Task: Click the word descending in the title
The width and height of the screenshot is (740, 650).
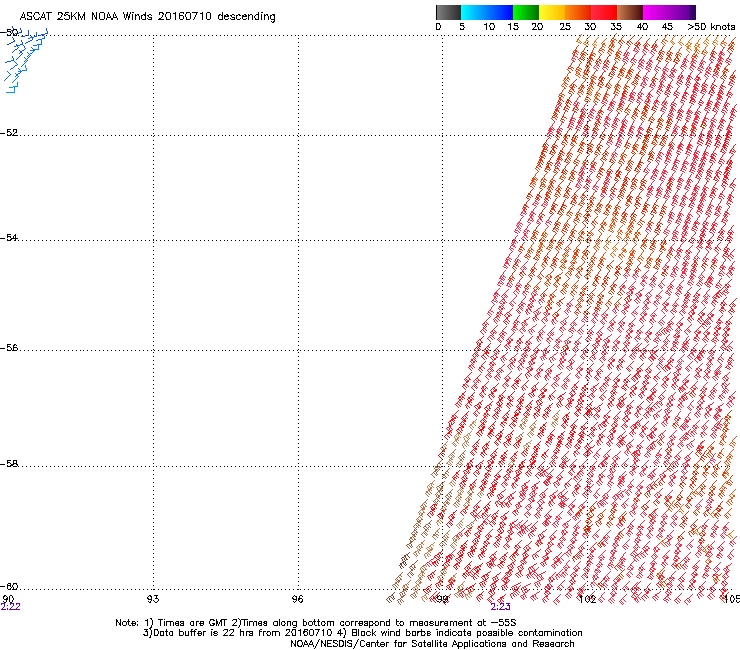Action: coord(246,17)
